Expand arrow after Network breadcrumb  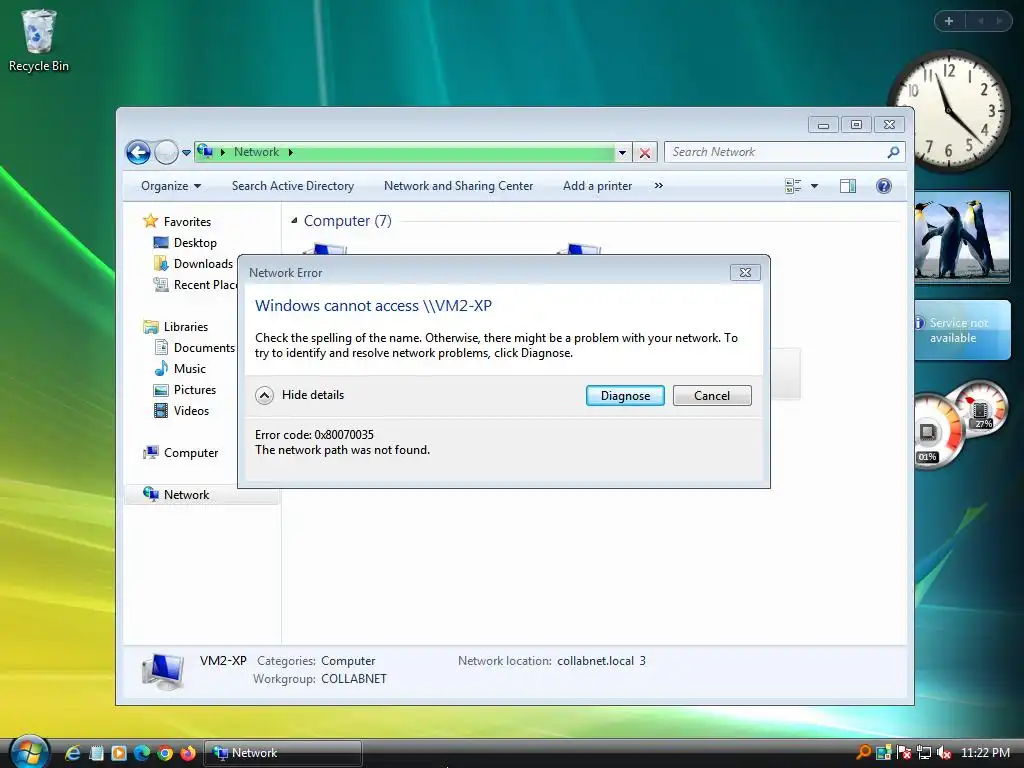click(x=291, y=152)
